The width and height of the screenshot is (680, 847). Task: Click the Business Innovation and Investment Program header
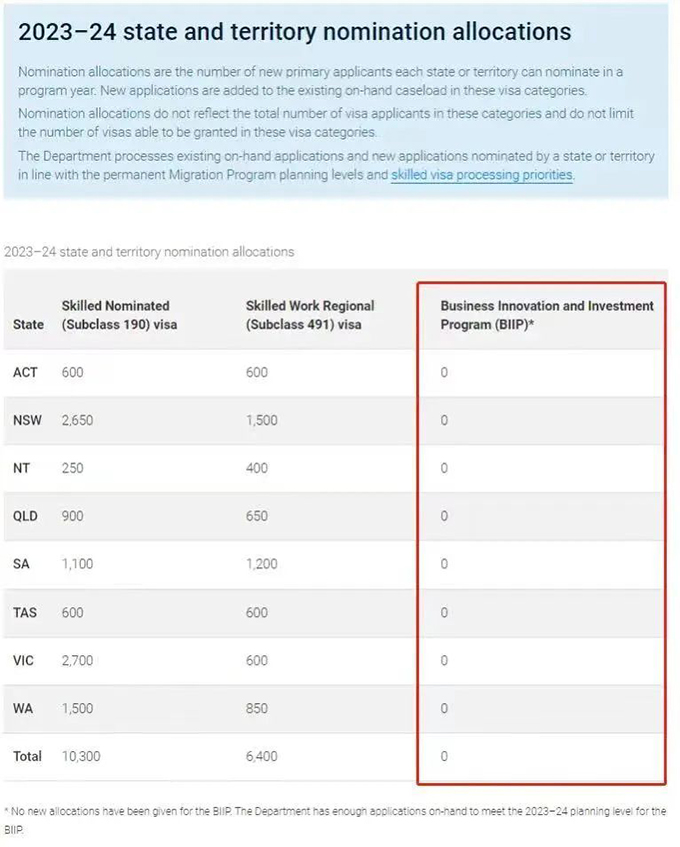coord(547,315)
